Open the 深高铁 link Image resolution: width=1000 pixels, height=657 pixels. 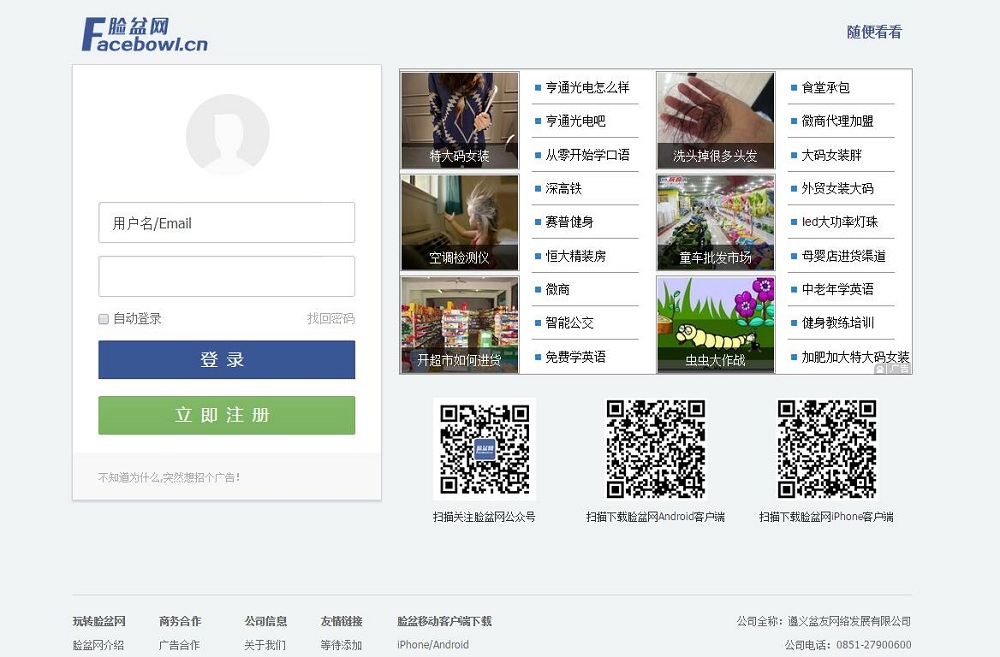click(x=563, y=188)
